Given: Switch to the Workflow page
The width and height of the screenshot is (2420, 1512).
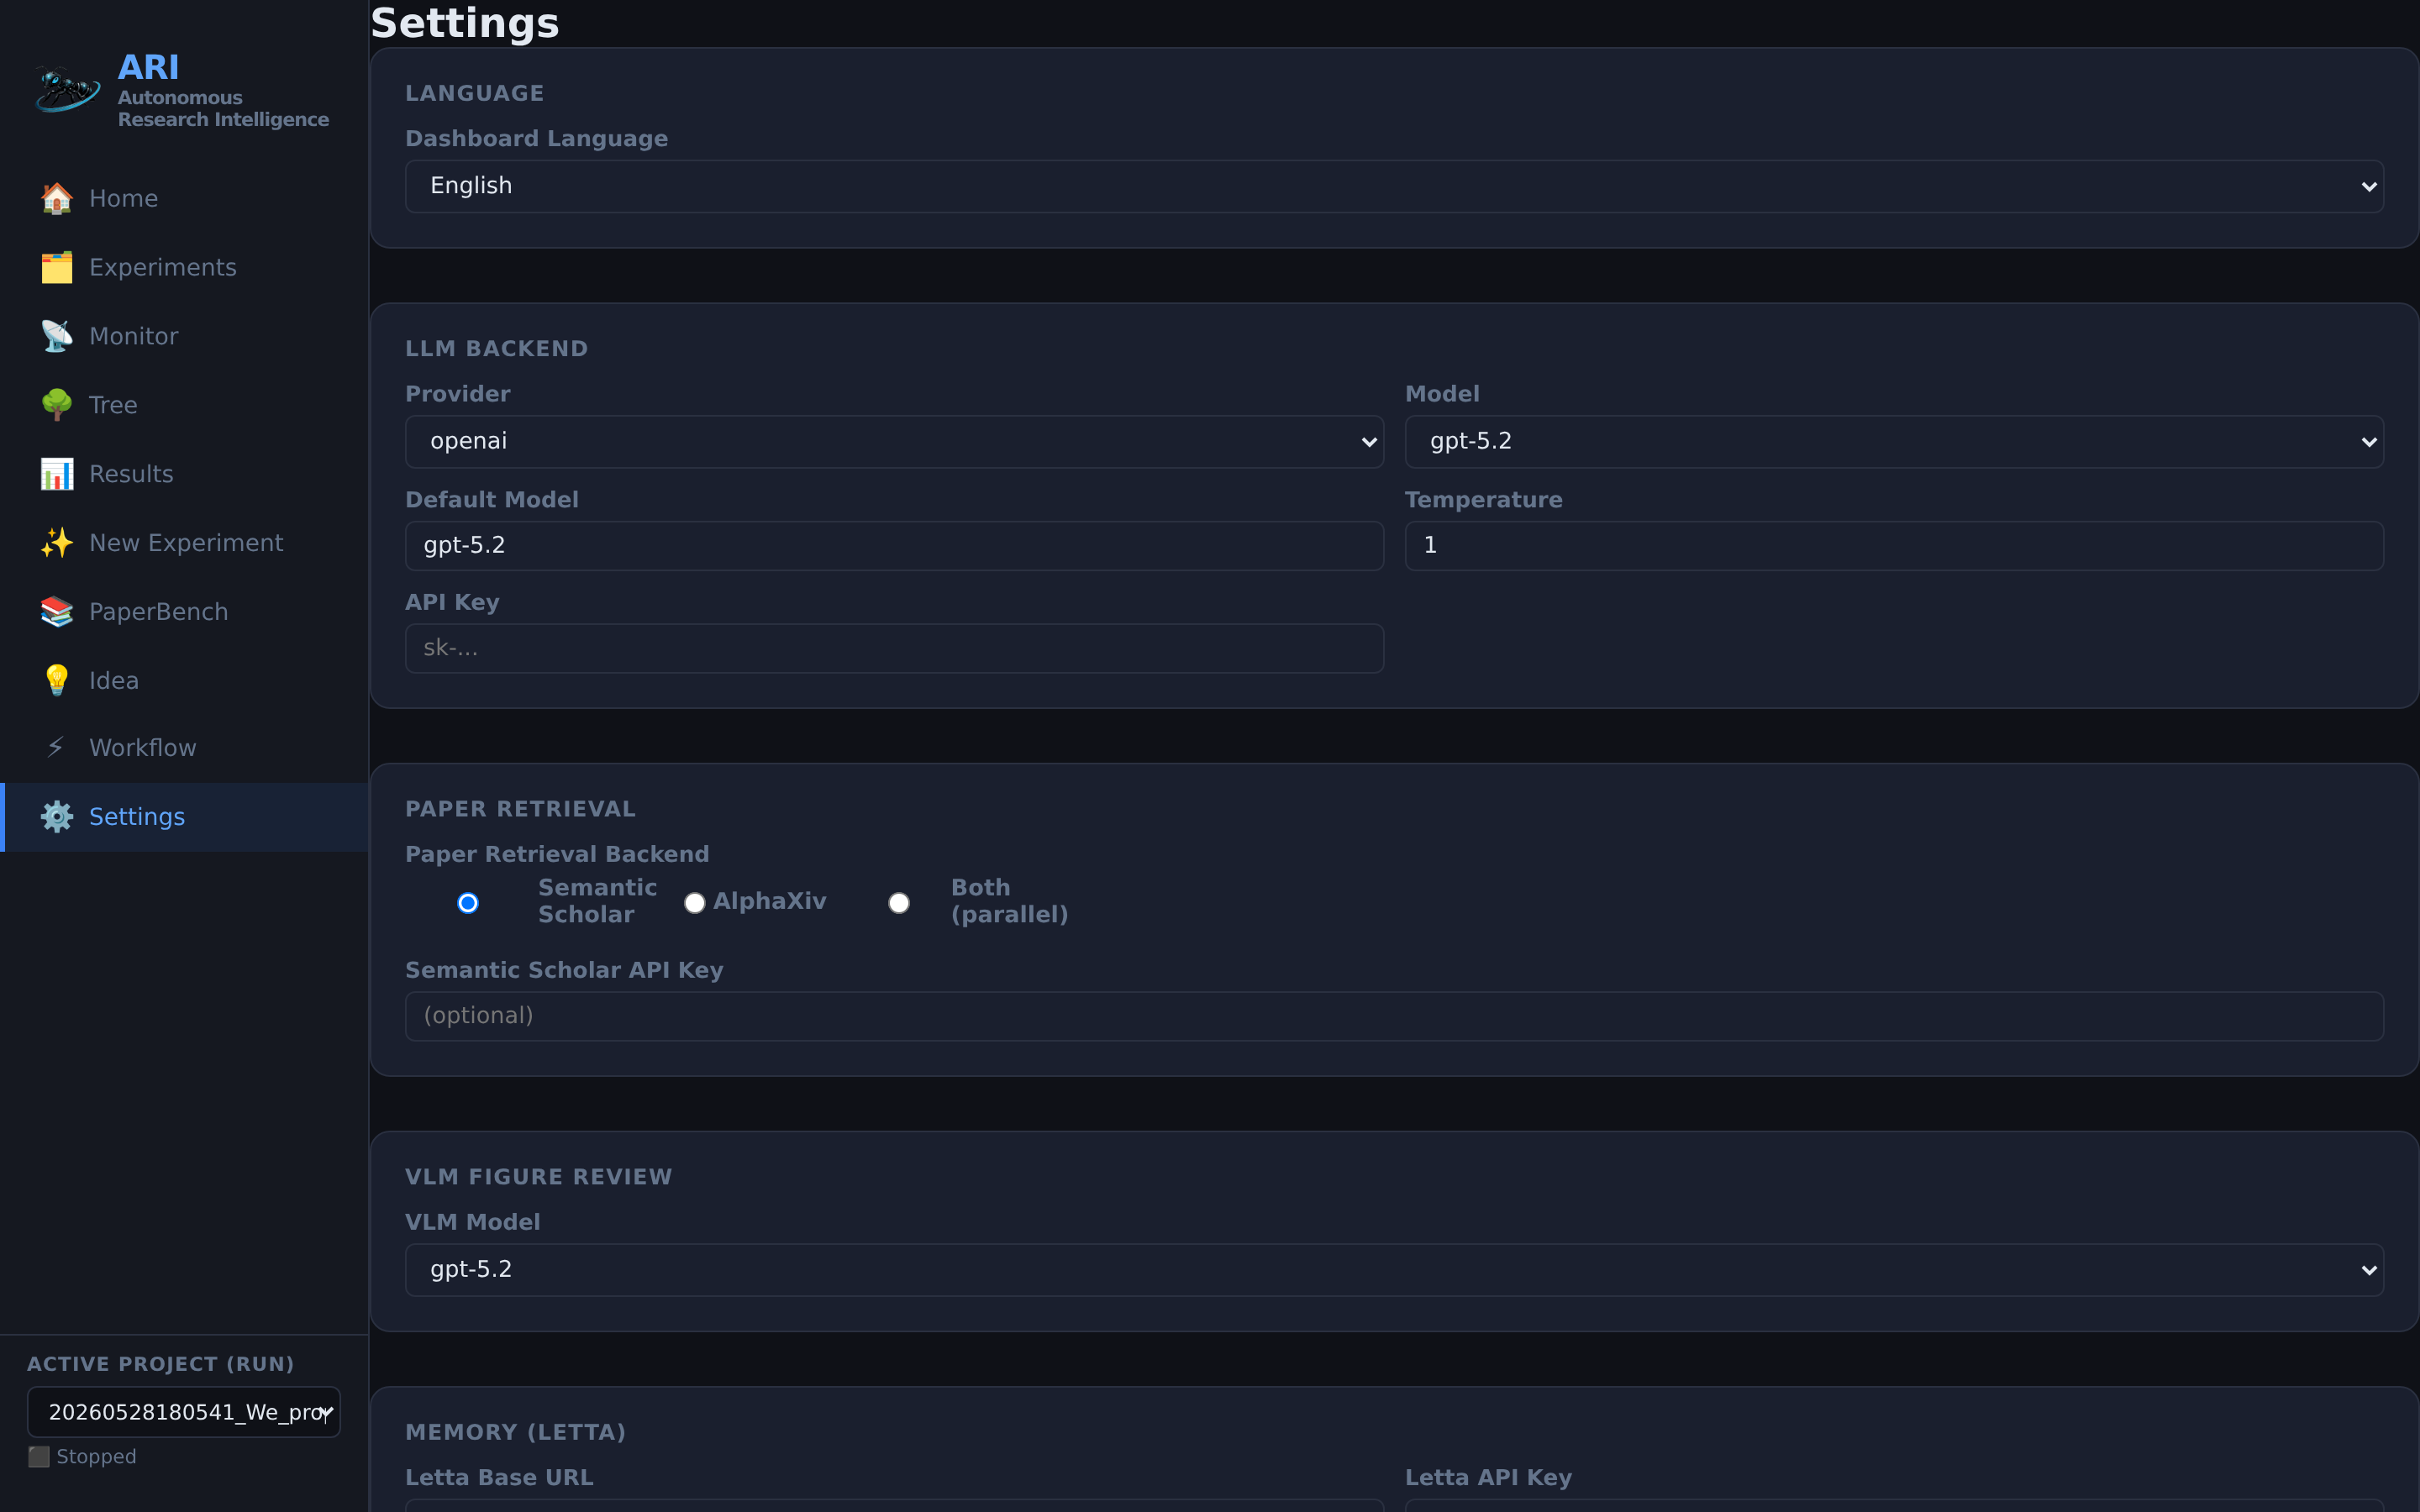Looking at the screenshot, I should pos(185,748).
